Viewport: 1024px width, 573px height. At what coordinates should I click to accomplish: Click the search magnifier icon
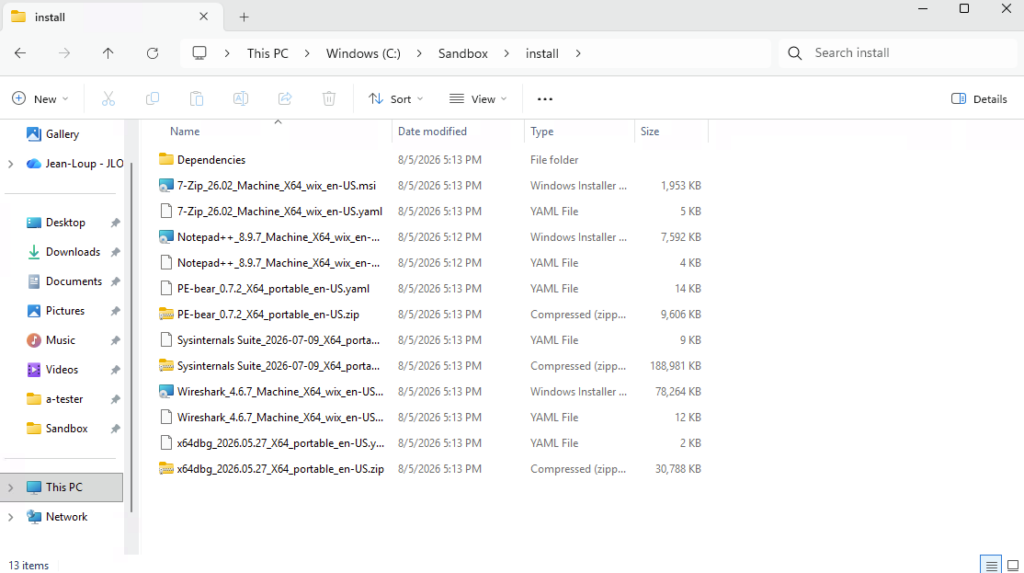(x=795, y=54)
